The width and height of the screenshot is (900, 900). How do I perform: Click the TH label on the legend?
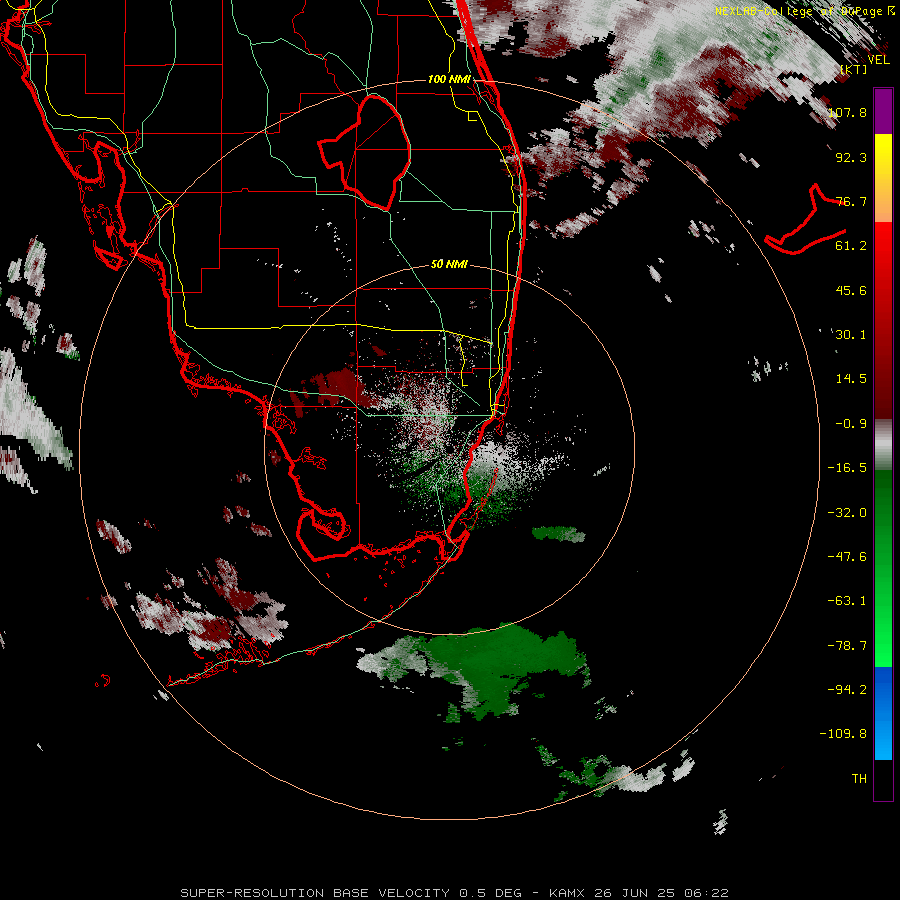click(x=859, y=779)
